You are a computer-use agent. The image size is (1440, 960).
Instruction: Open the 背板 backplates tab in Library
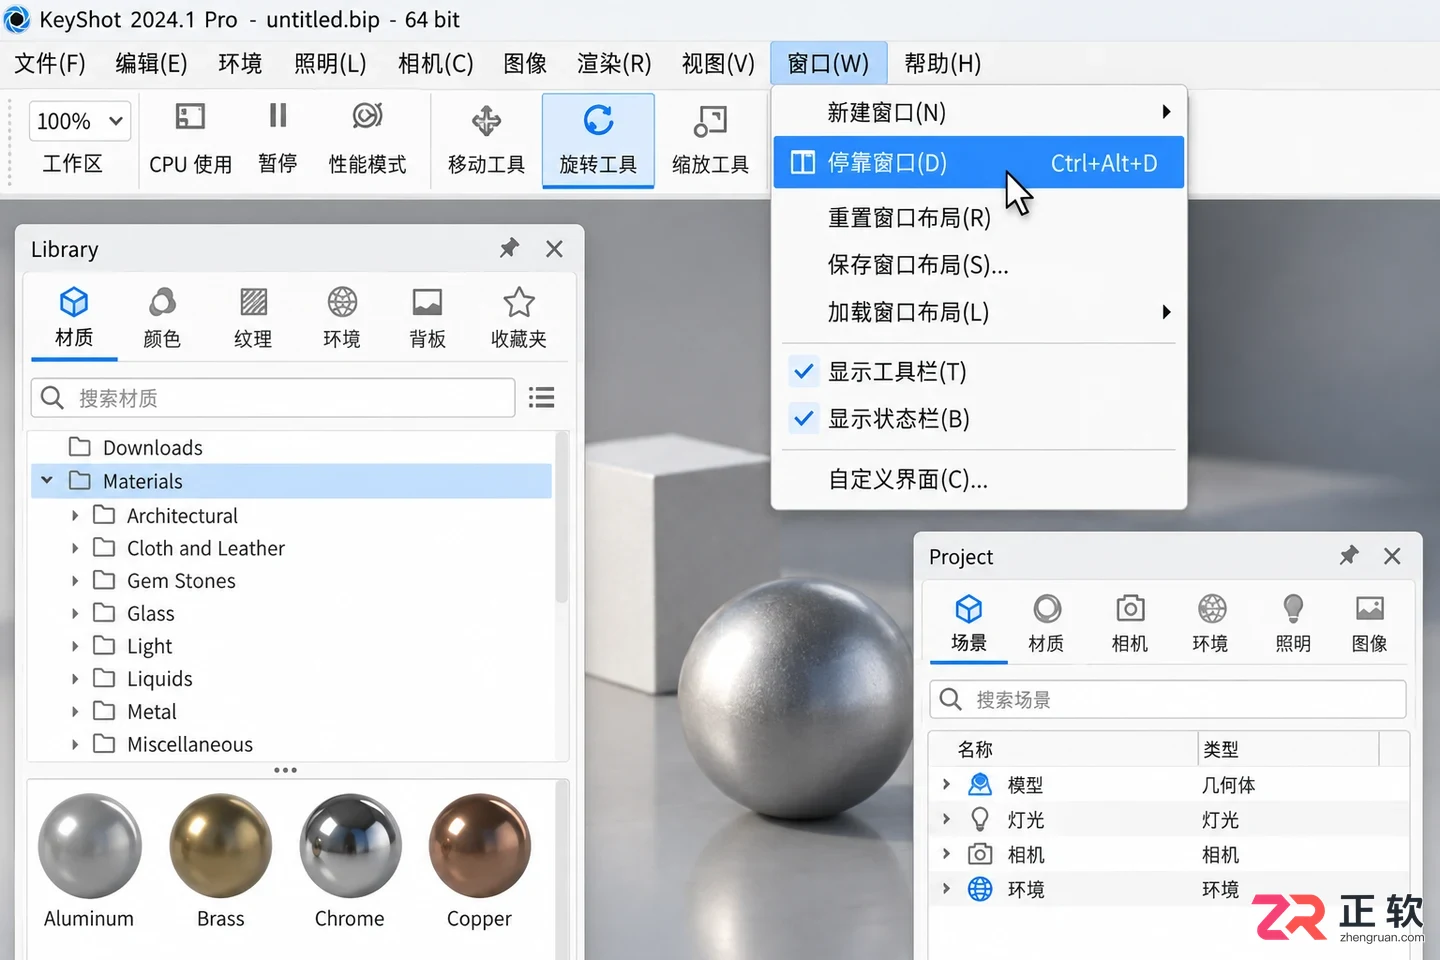(x=427, y=318)
